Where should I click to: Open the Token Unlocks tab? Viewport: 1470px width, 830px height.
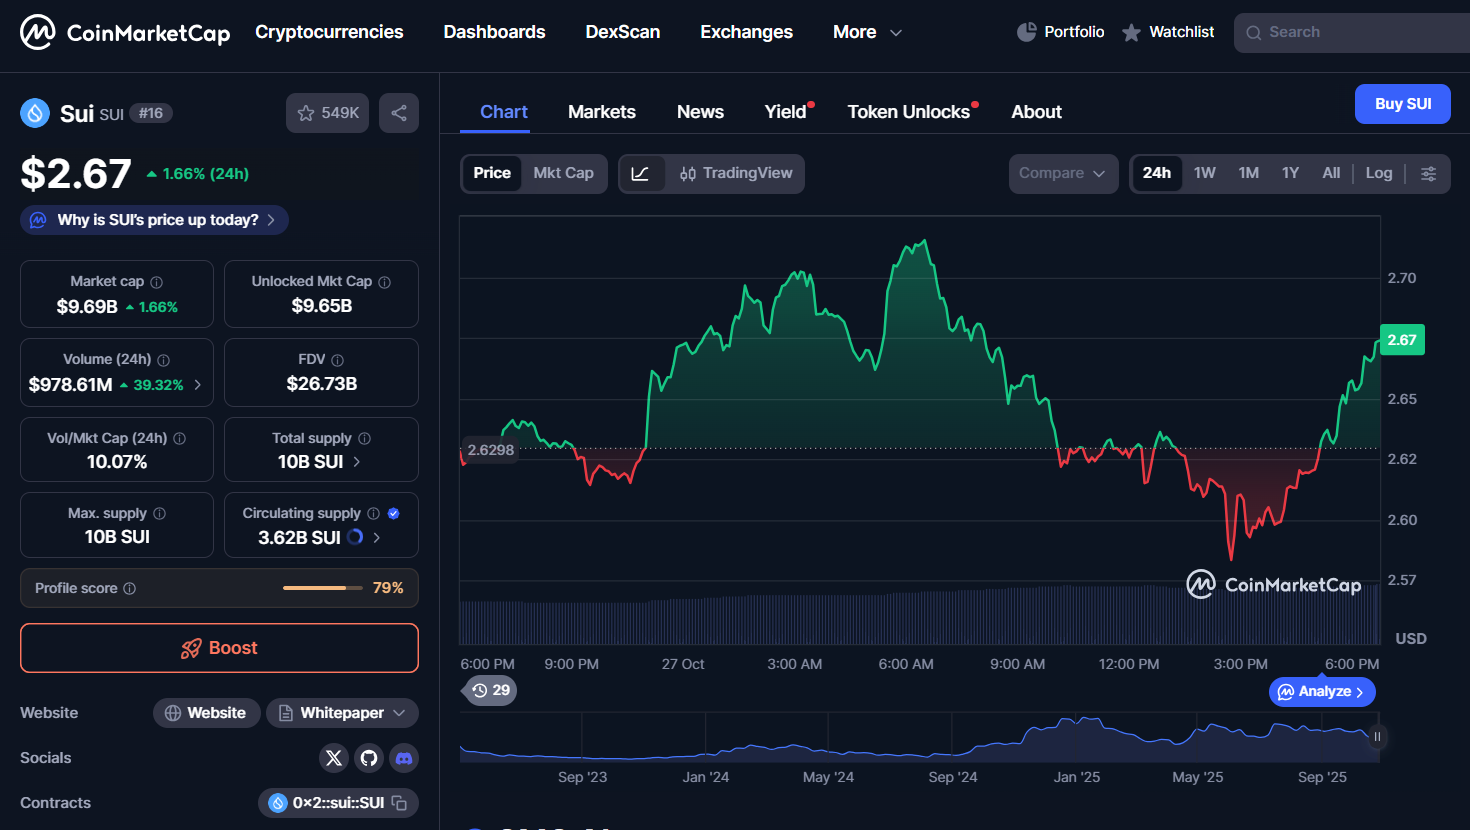tap(908, 112)
